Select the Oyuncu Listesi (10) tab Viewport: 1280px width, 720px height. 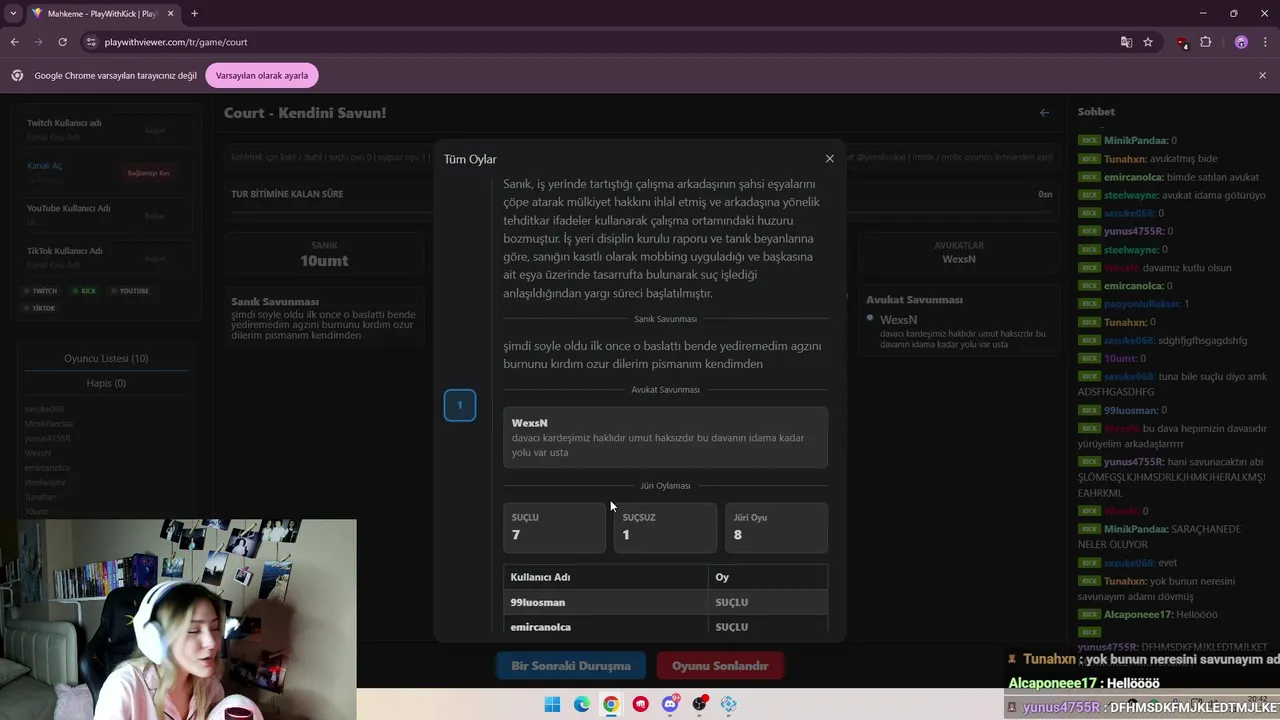pos(106,358)
